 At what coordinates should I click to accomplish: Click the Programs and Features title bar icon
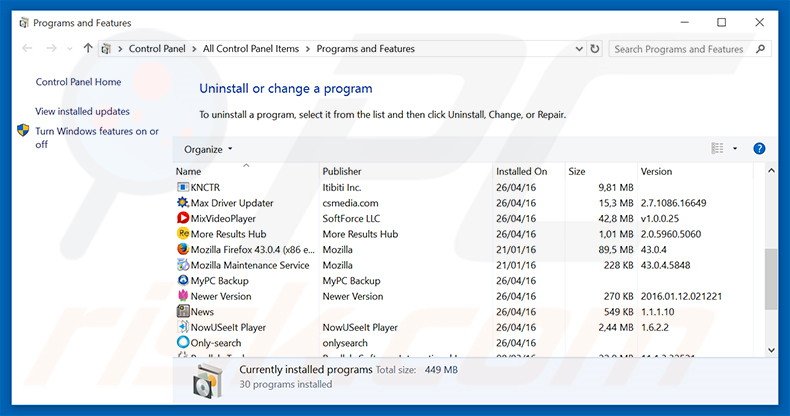coord(23,23)
